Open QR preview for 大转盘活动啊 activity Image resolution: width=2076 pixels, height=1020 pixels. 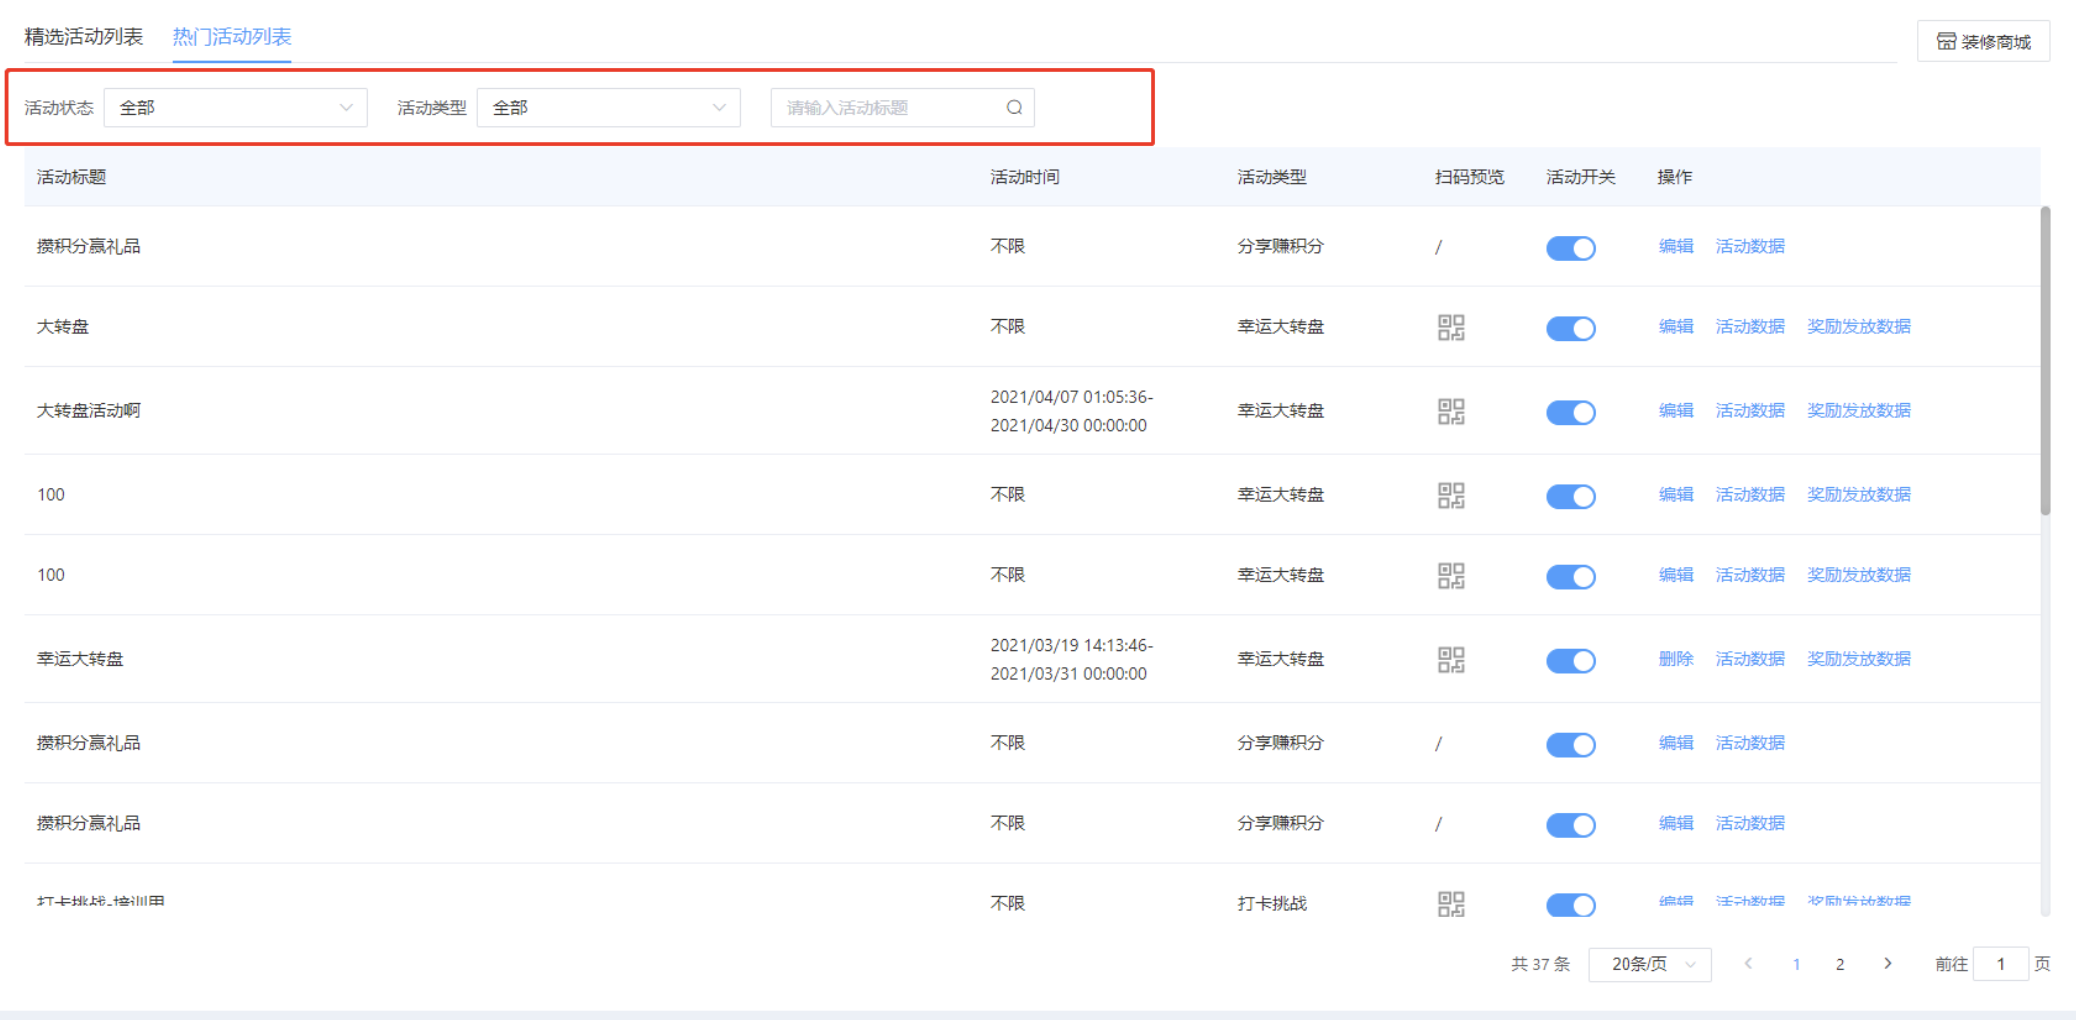pos(1451,411)
